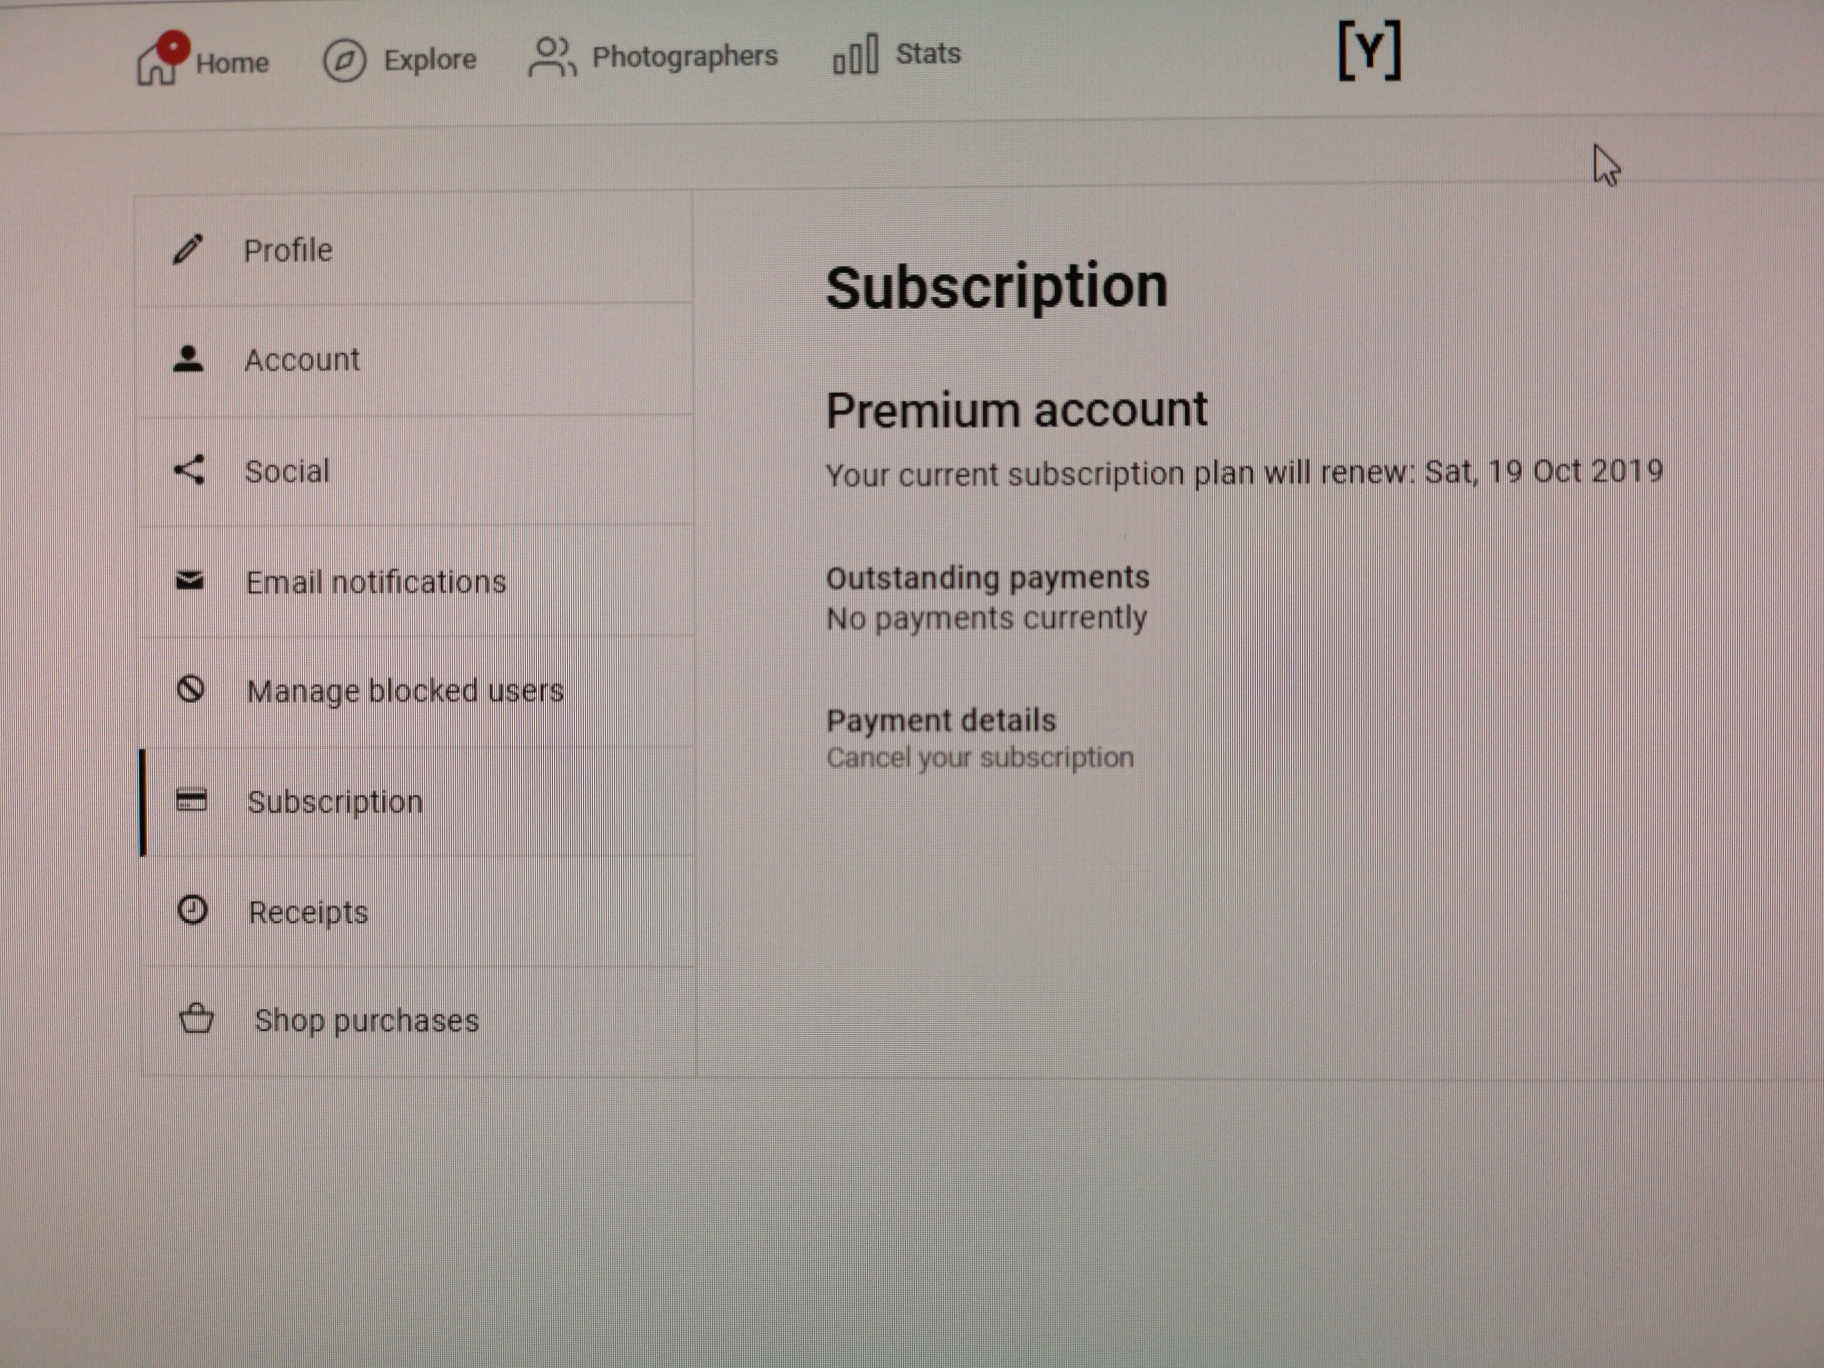Image resolution: width=1824 pixels, height=1368 pixels.
Task: Select the blocked-circle icon for Manage blocked users
Action: [191, 690]
